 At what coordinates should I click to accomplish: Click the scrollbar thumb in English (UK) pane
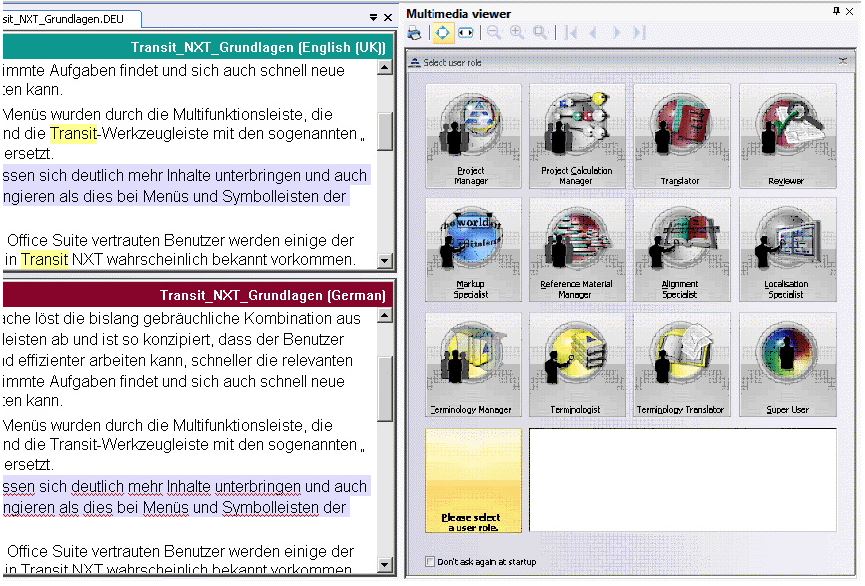pos(385,131)
